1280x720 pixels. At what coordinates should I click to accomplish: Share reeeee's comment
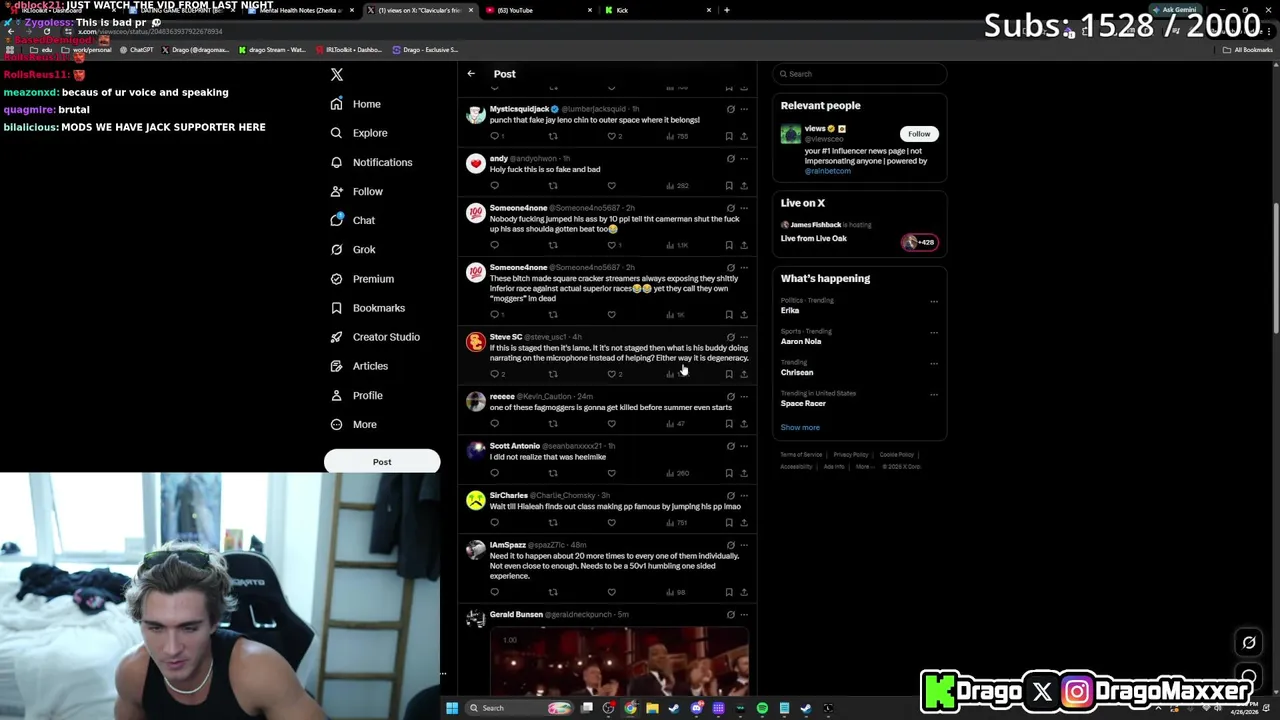pyautogui.click(x=743, y=423)
